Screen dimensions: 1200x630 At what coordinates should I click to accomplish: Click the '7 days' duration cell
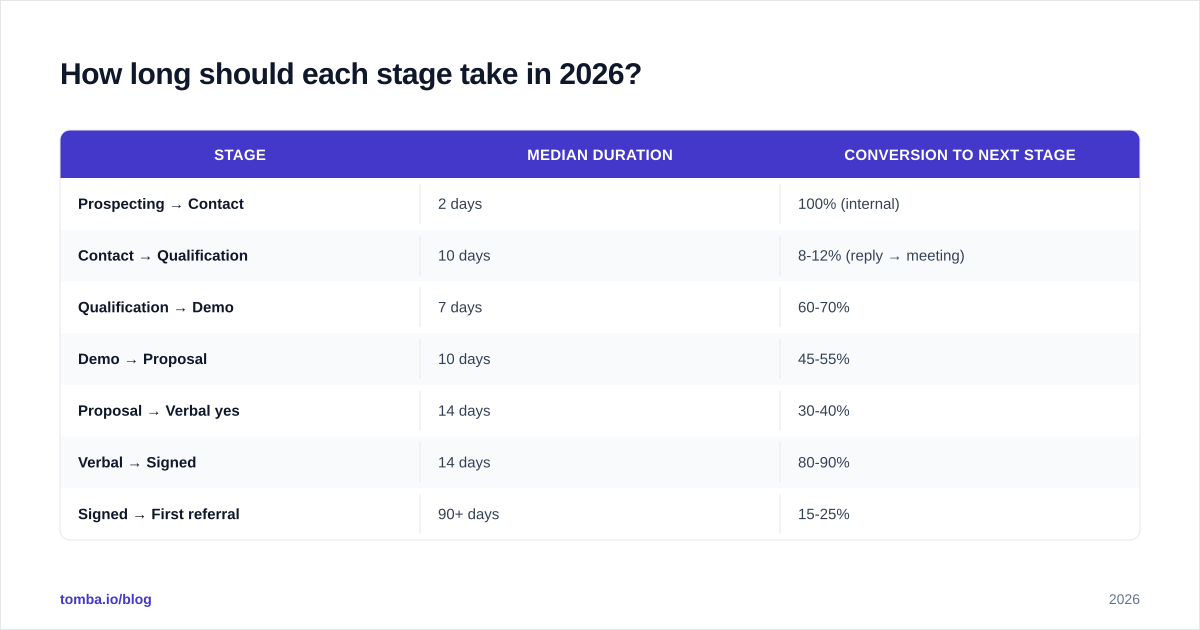point(600,308)
